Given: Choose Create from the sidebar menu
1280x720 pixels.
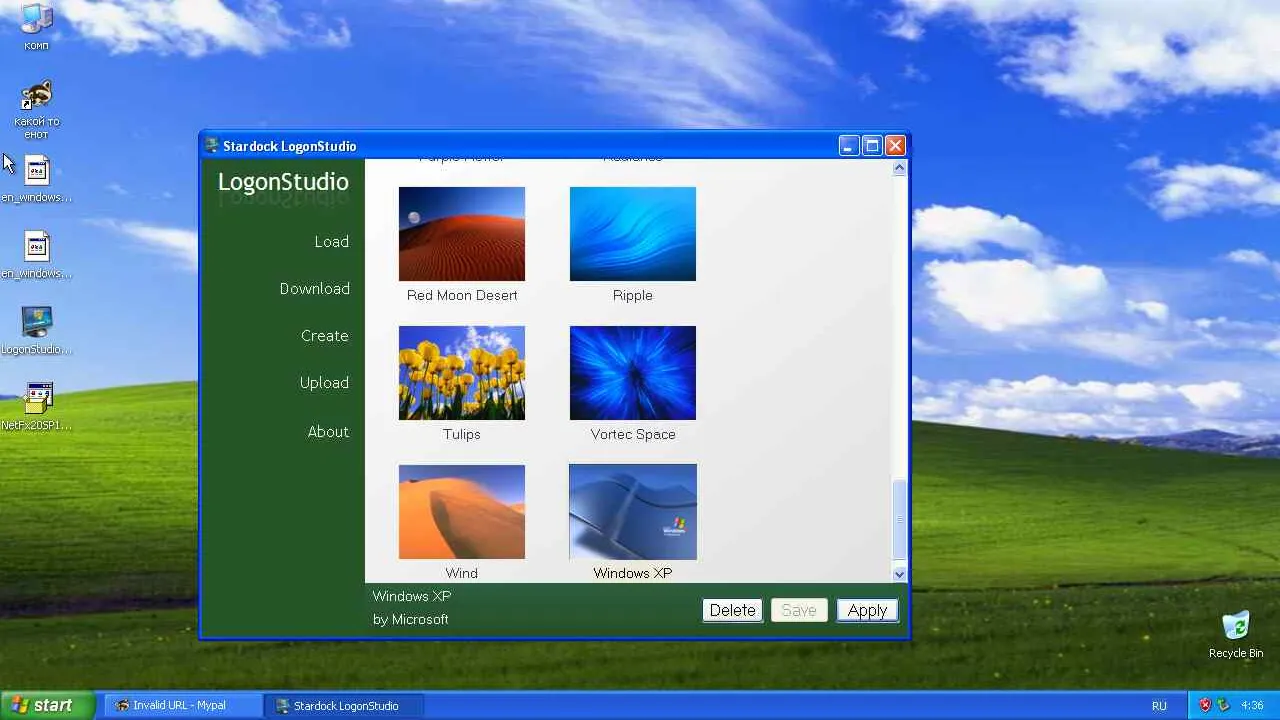Looking at the screenshot, I should 325,336.
